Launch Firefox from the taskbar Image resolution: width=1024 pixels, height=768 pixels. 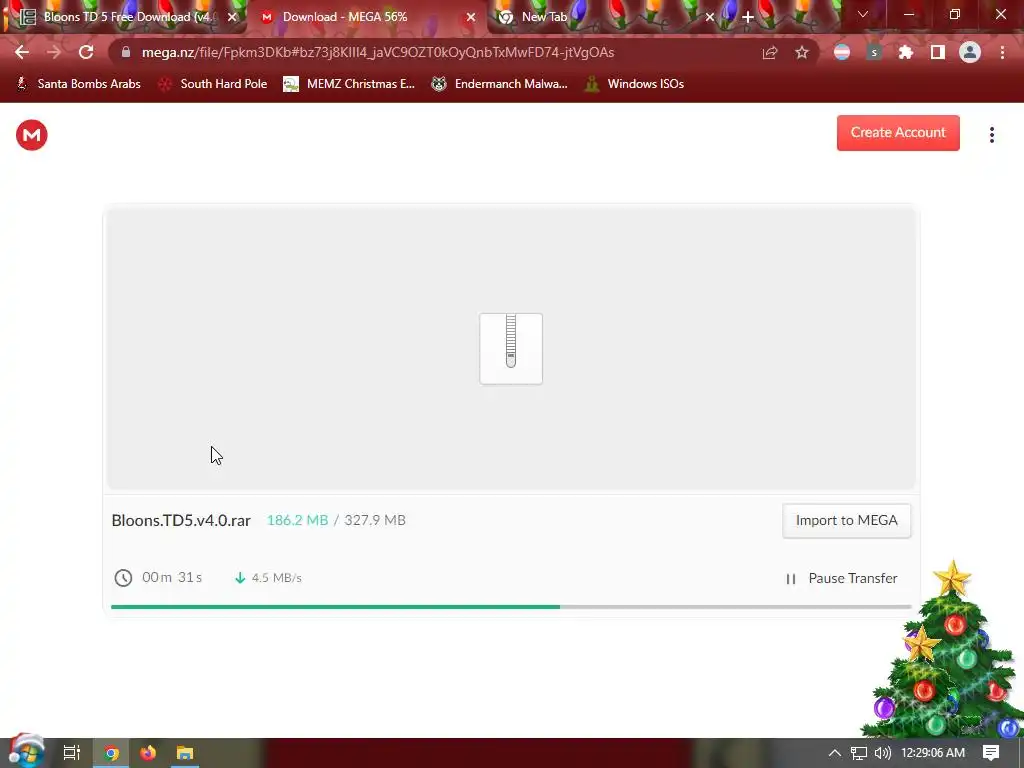(148, 753)
